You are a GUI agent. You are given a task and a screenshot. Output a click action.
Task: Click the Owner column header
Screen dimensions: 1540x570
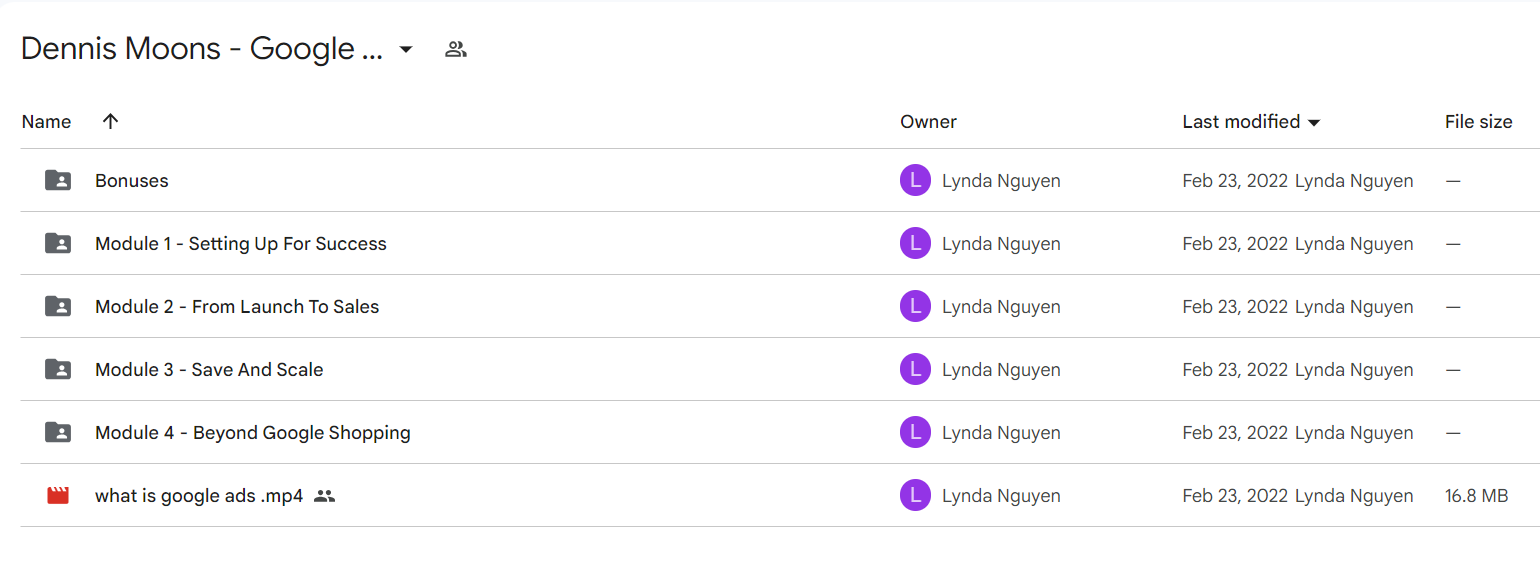[x=928, y=122]
